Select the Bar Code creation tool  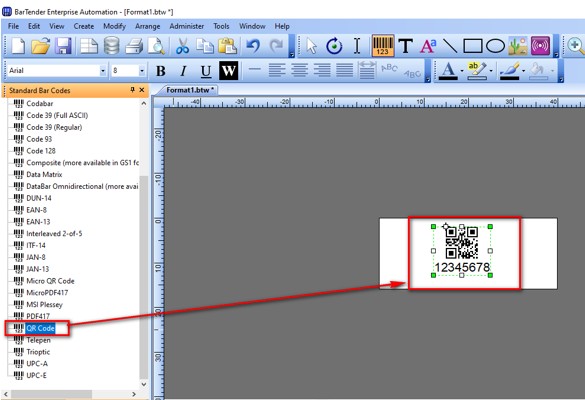383,46
